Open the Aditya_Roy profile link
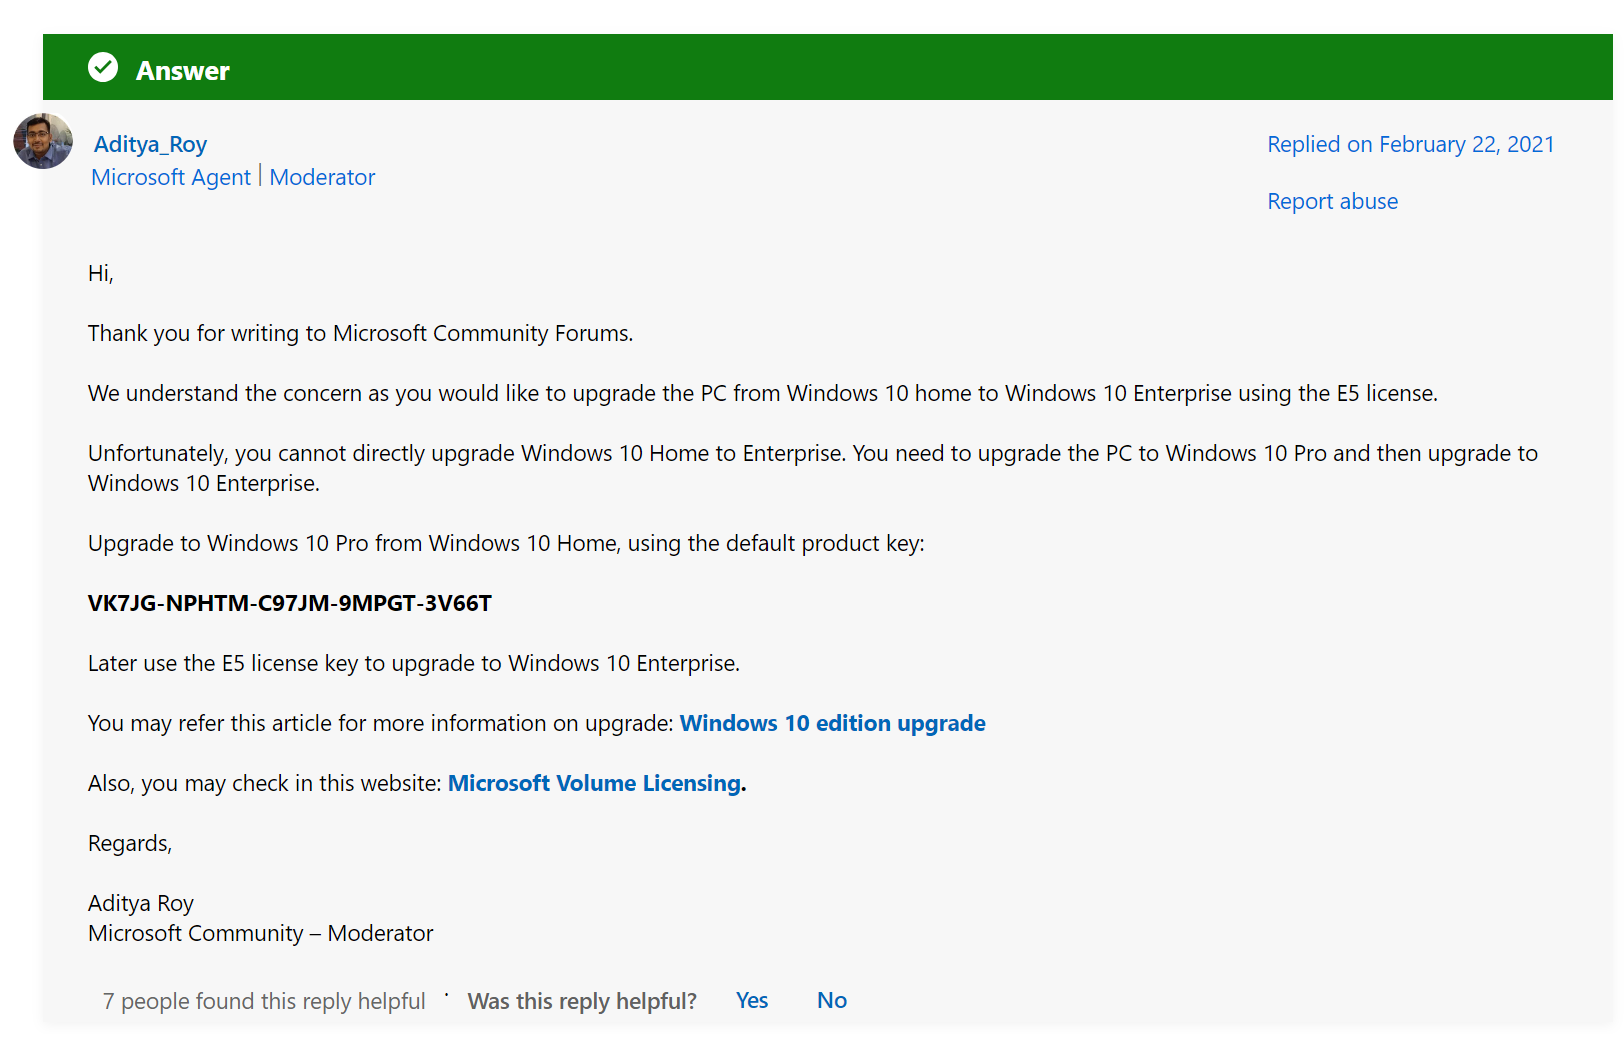The image size is (1624, 1045). pyautogui.click(x=150, y=144)
